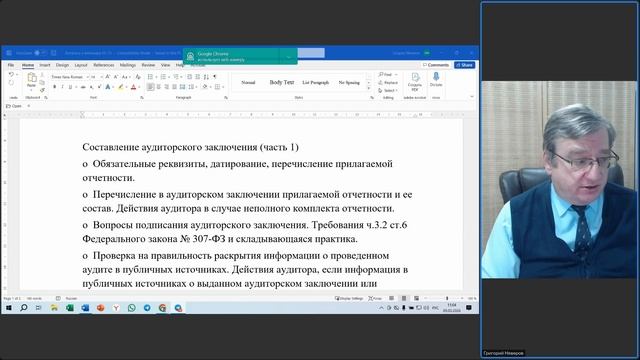The image size is (640, 360).
Task: Switch to the Review tab
Action: 148,65
